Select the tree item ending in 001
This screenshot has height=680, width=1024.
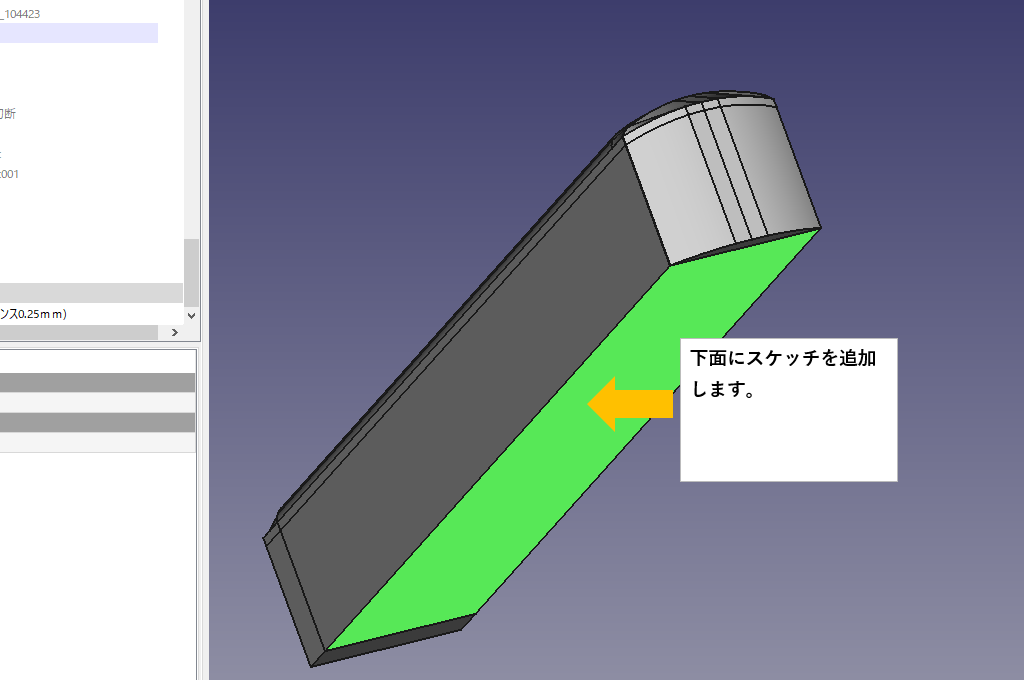(x=9, y=174)
